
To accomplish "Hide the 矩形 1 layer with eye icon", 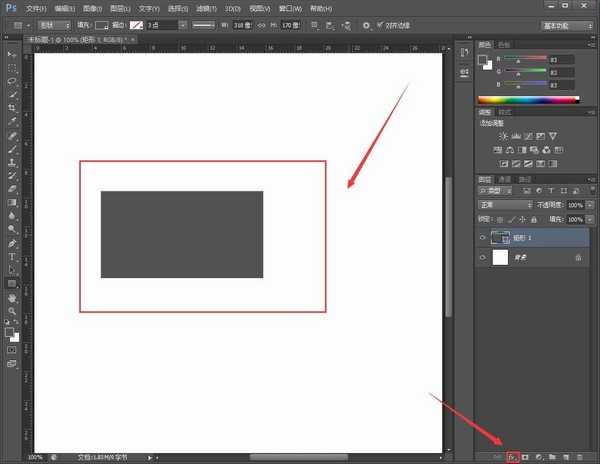I will click(x=482, y=238).
